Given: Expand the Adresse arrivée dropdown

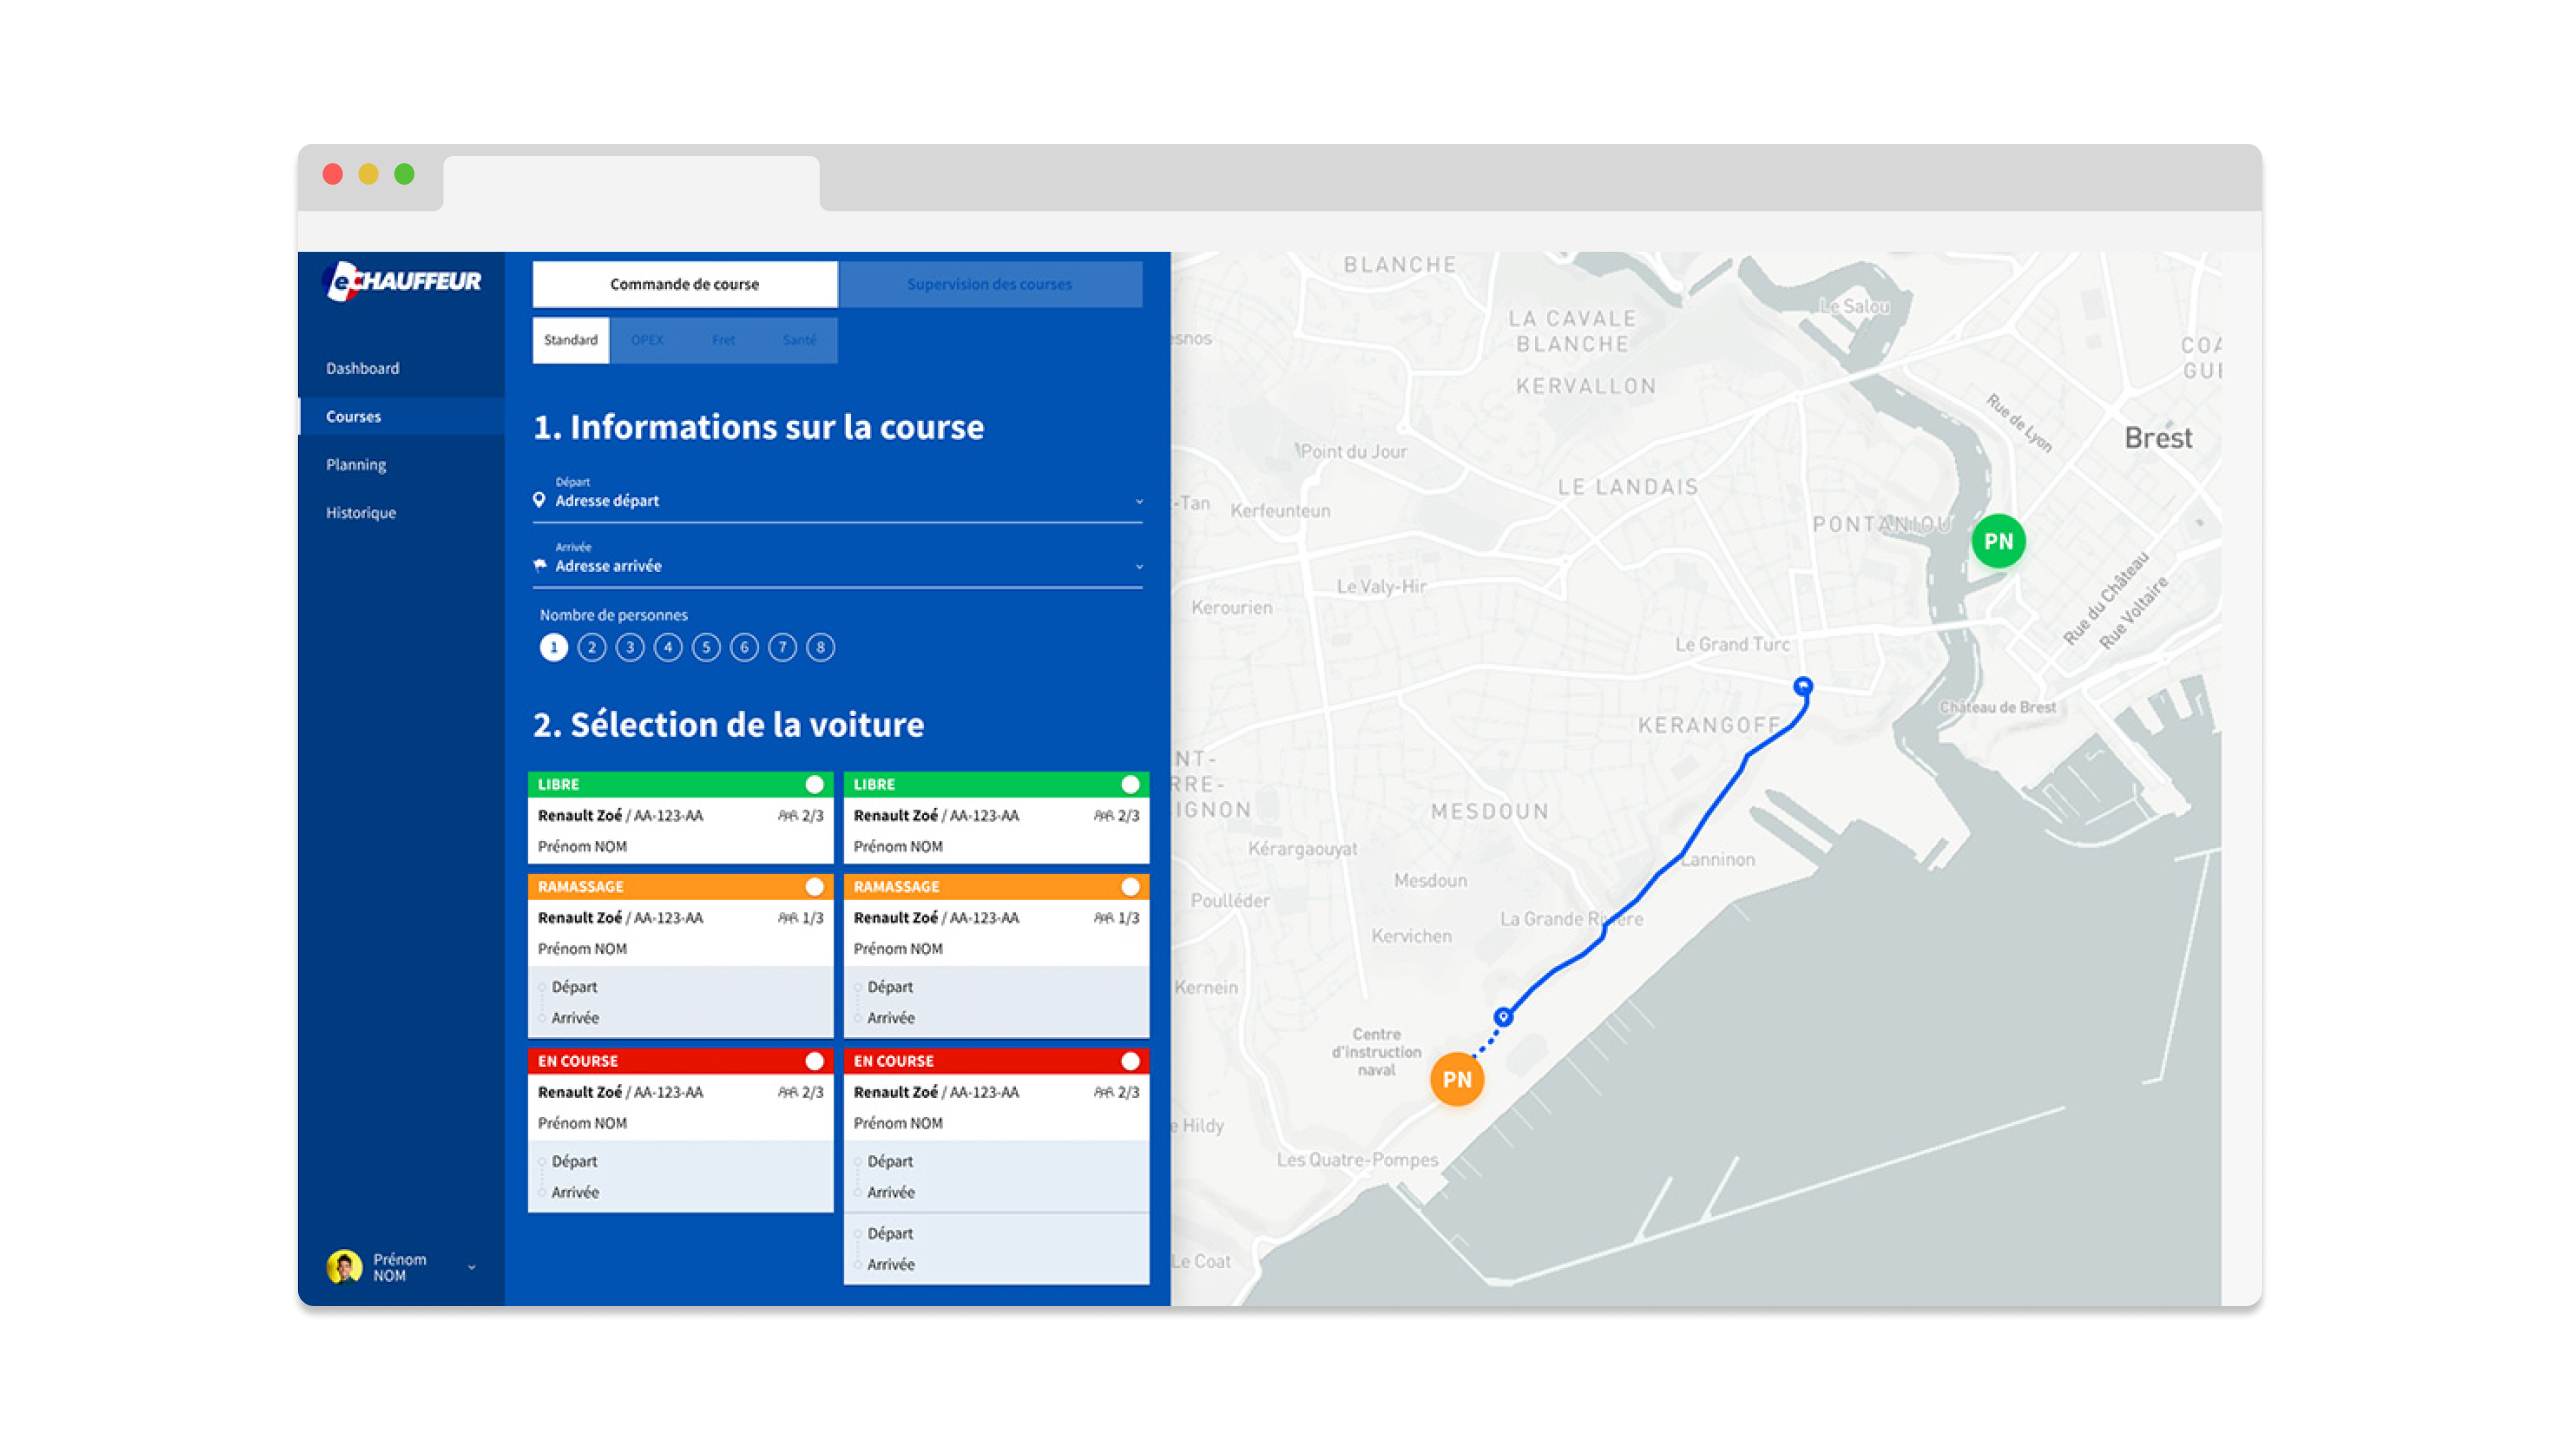Looking at the screenshot, I should point(1138,566).
